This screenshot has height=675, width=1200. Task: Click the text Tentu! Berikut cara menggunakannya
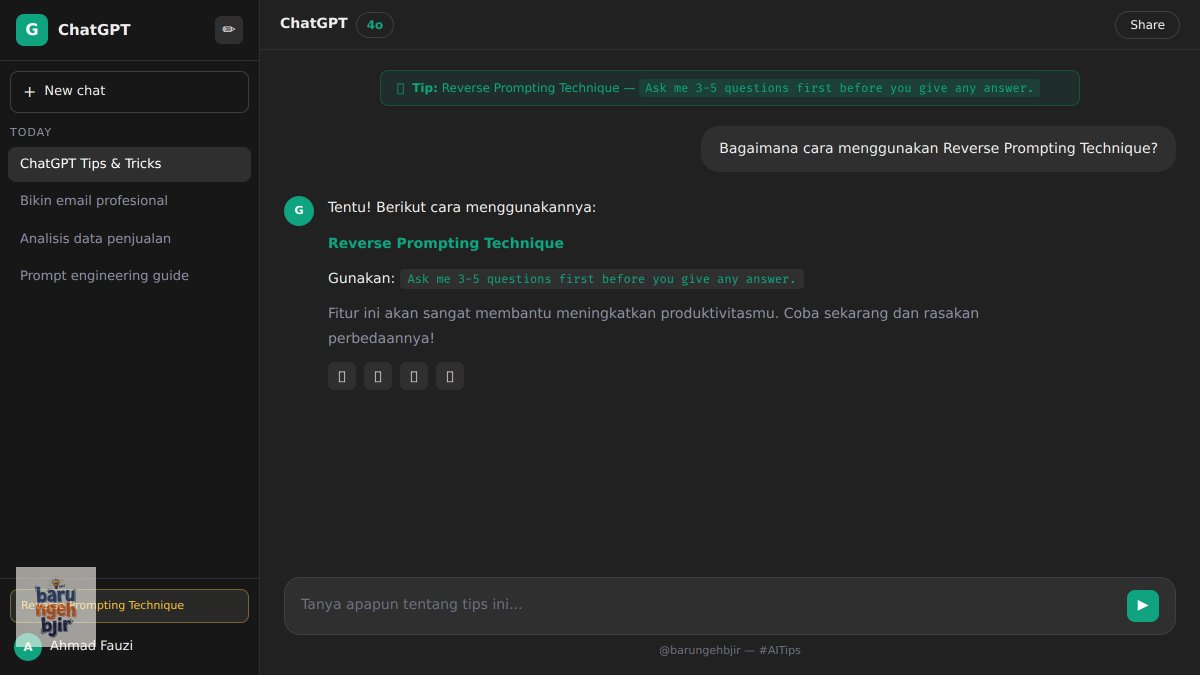coord(462,207)
